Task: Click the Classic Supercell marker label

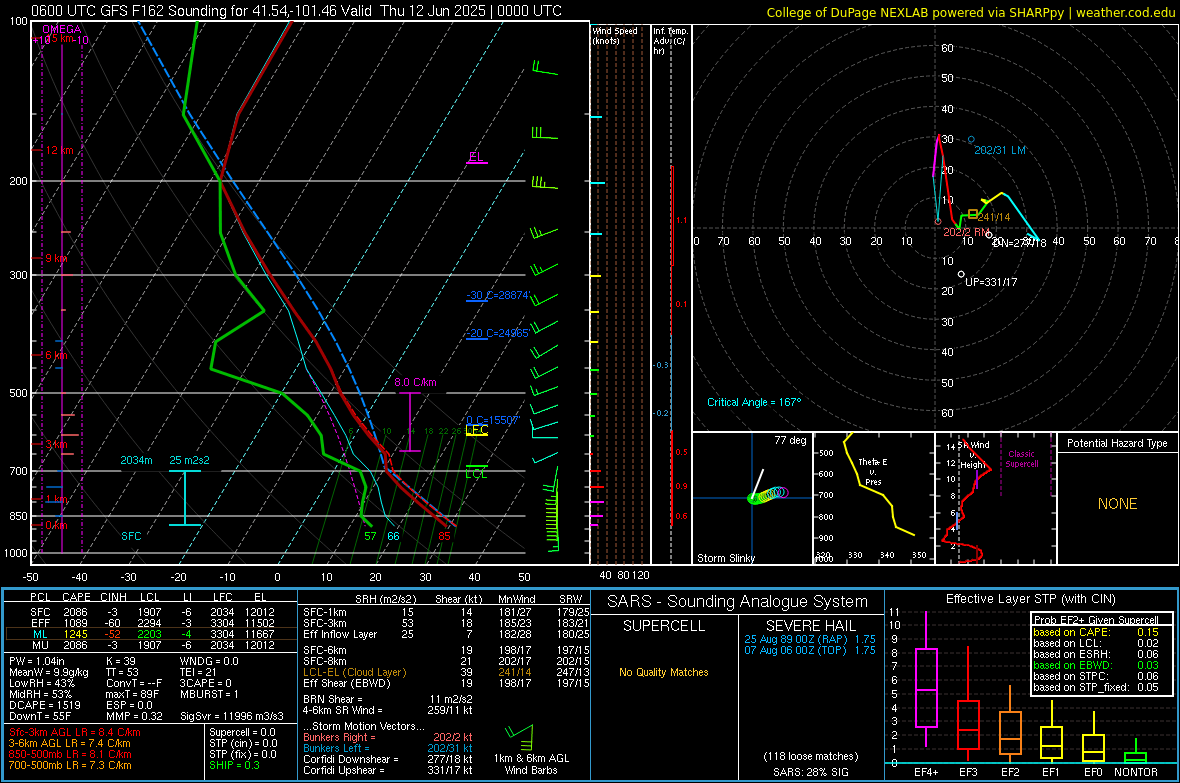Action: tap(1022, 459)
